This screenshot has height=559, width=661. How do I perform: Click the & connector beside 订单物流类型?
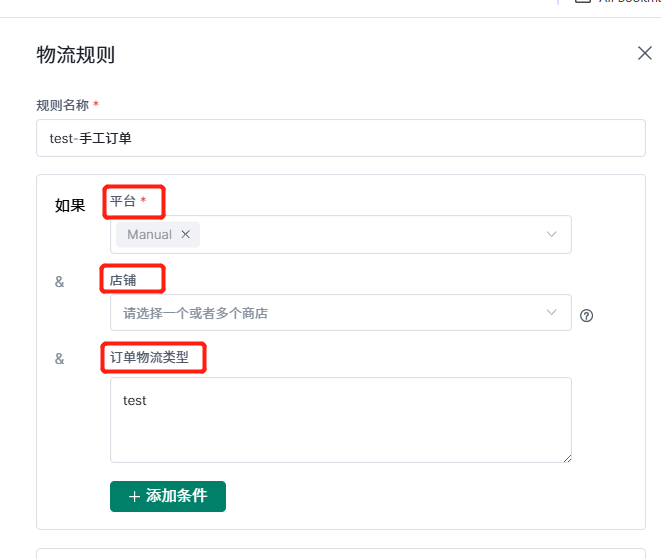coord(59,359)
